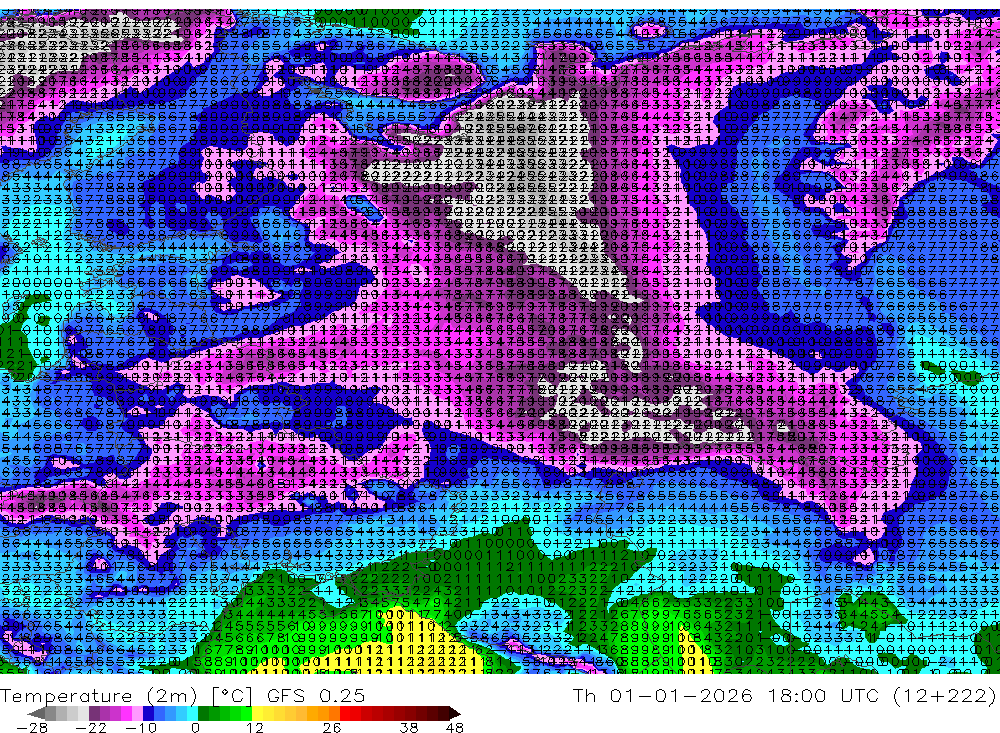Viewport: 1000px width, 733px height.
Task: Click the gray left arrow end of color scale
Action: point(36,714)
